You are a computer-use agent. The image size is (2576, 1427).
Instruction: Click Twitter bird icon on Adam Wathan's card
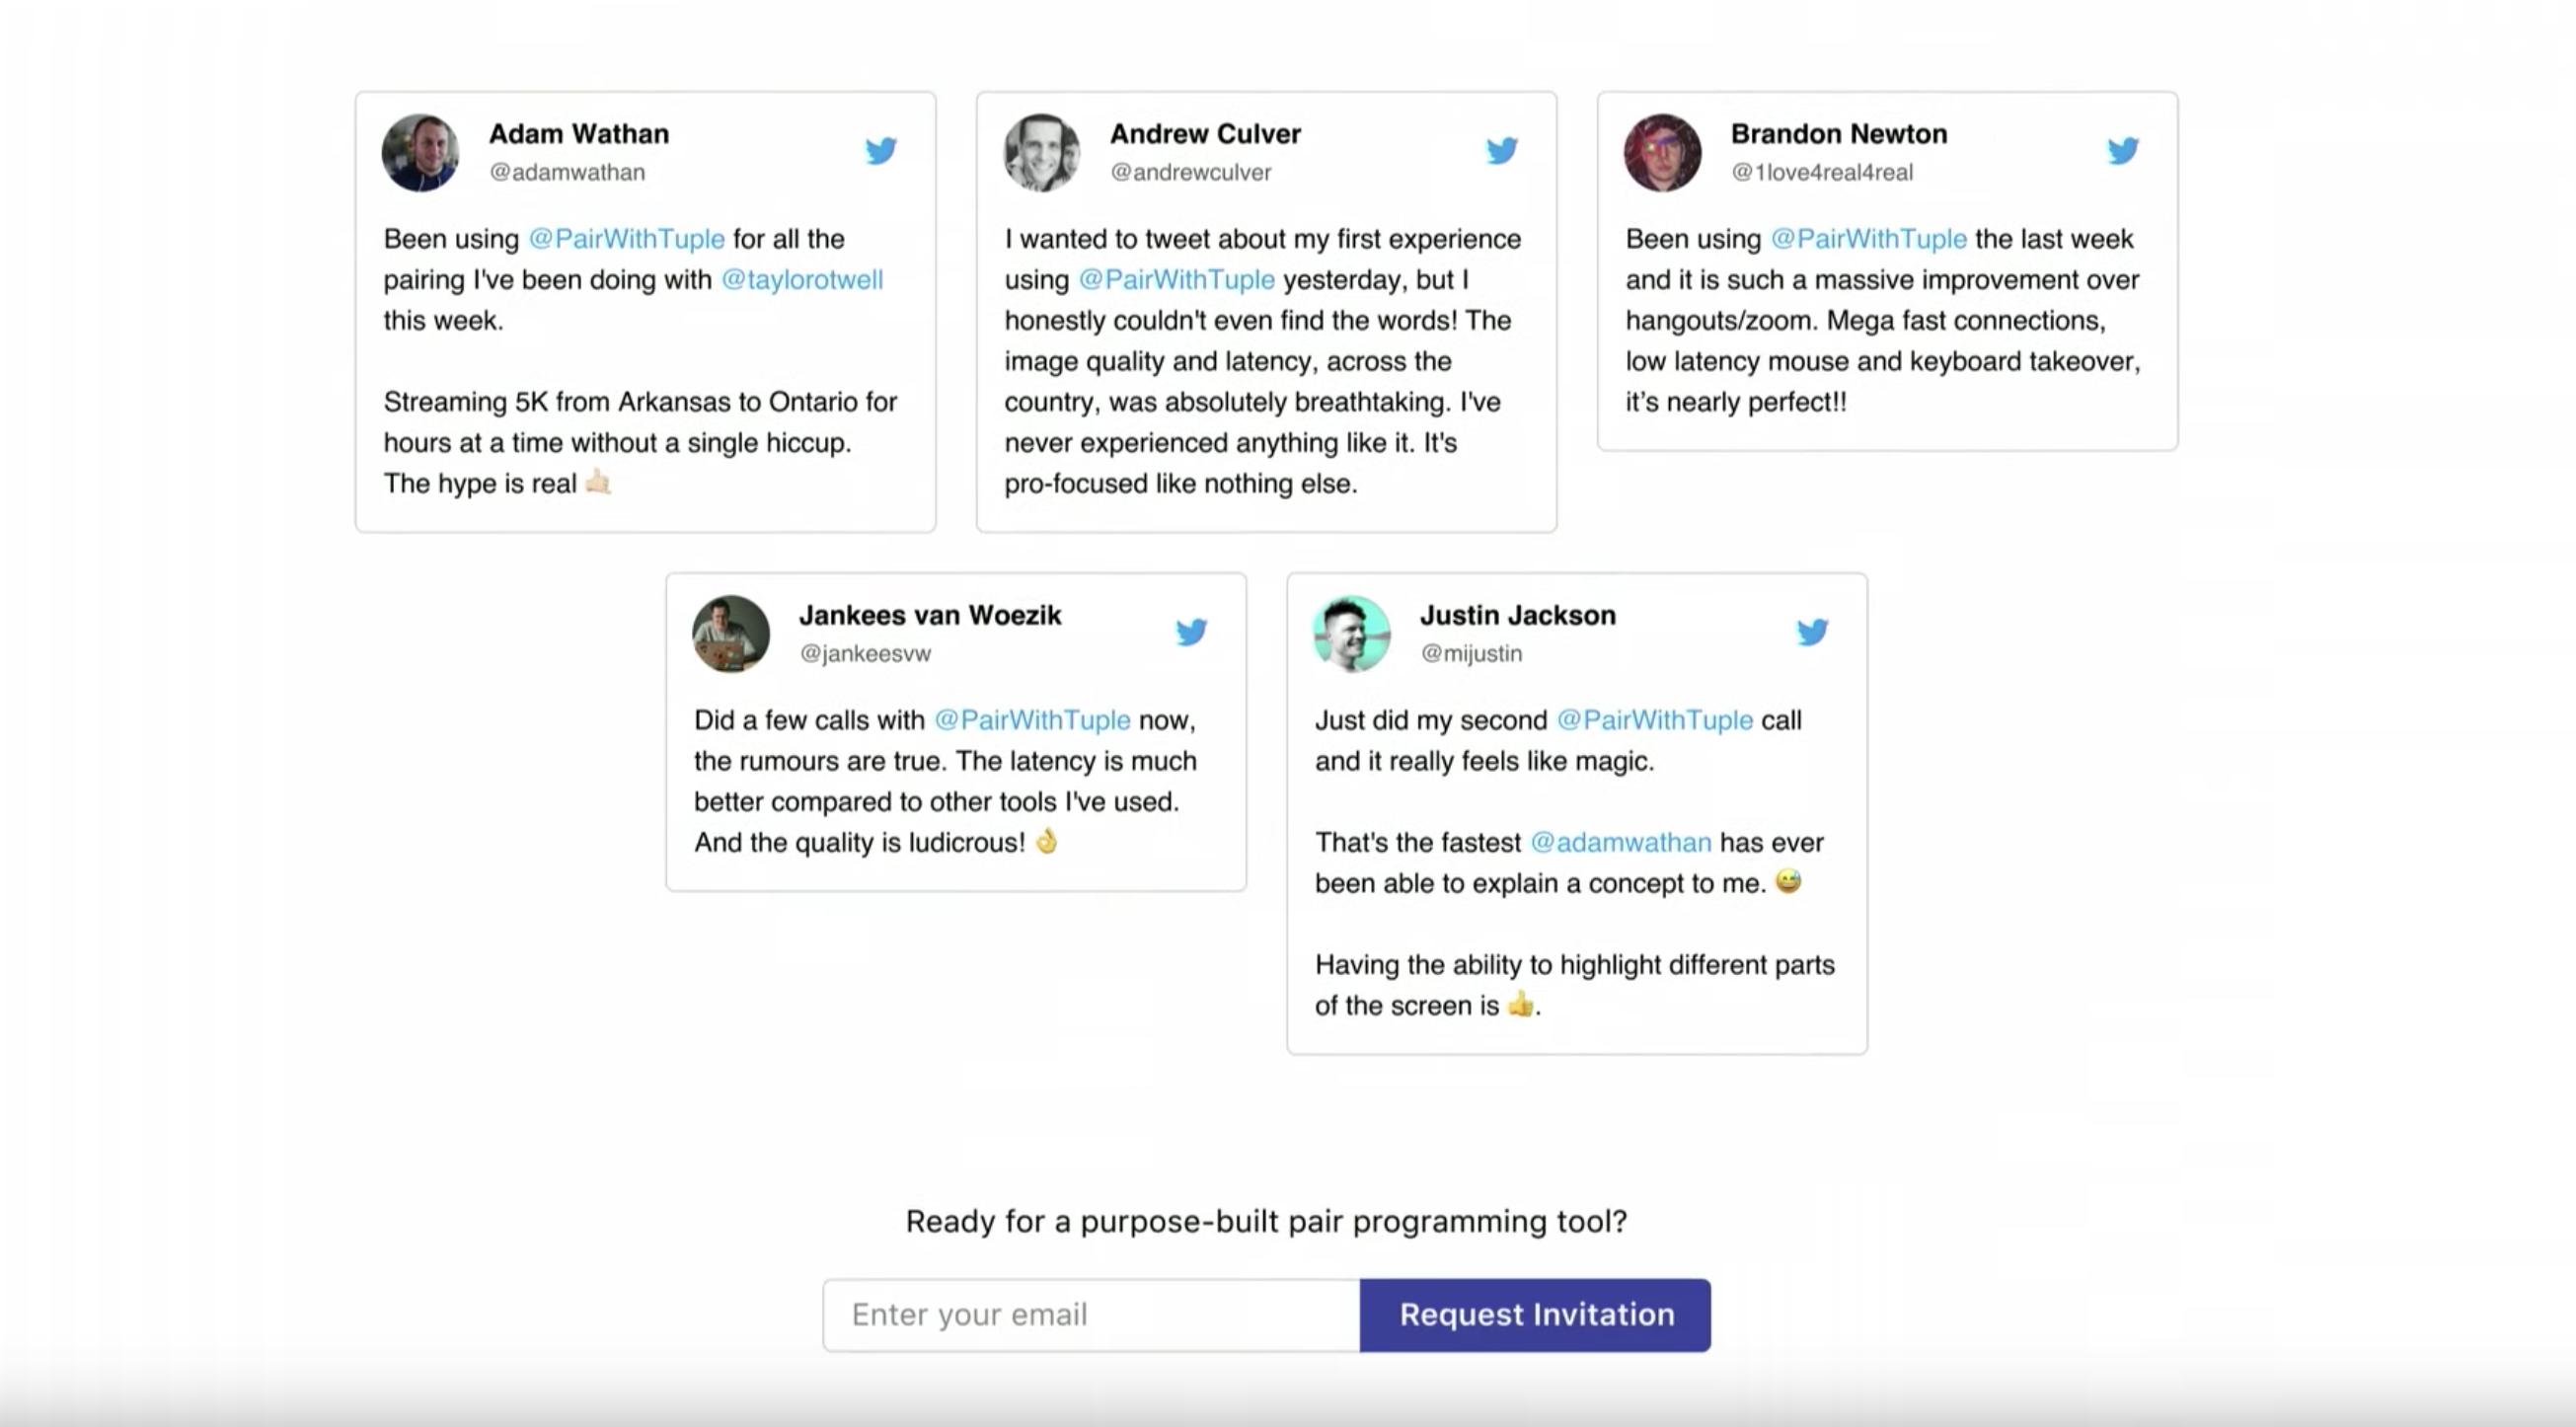[881, 151]
